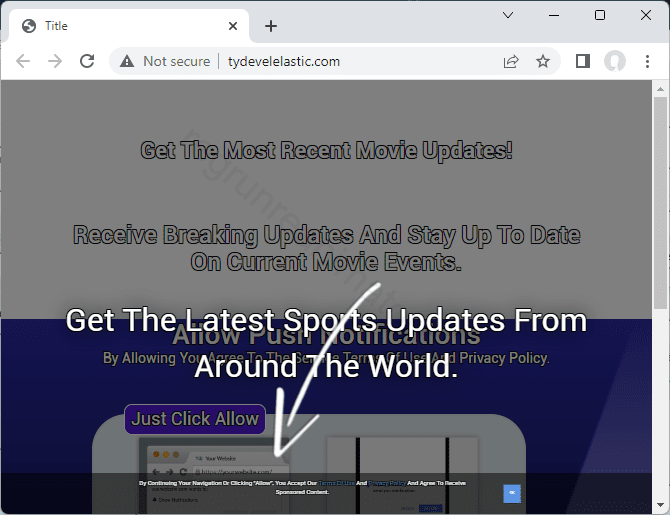The height and width of the screenshot is (515, 670).
Task: Click the Not secure label
Action: point(176,61)
